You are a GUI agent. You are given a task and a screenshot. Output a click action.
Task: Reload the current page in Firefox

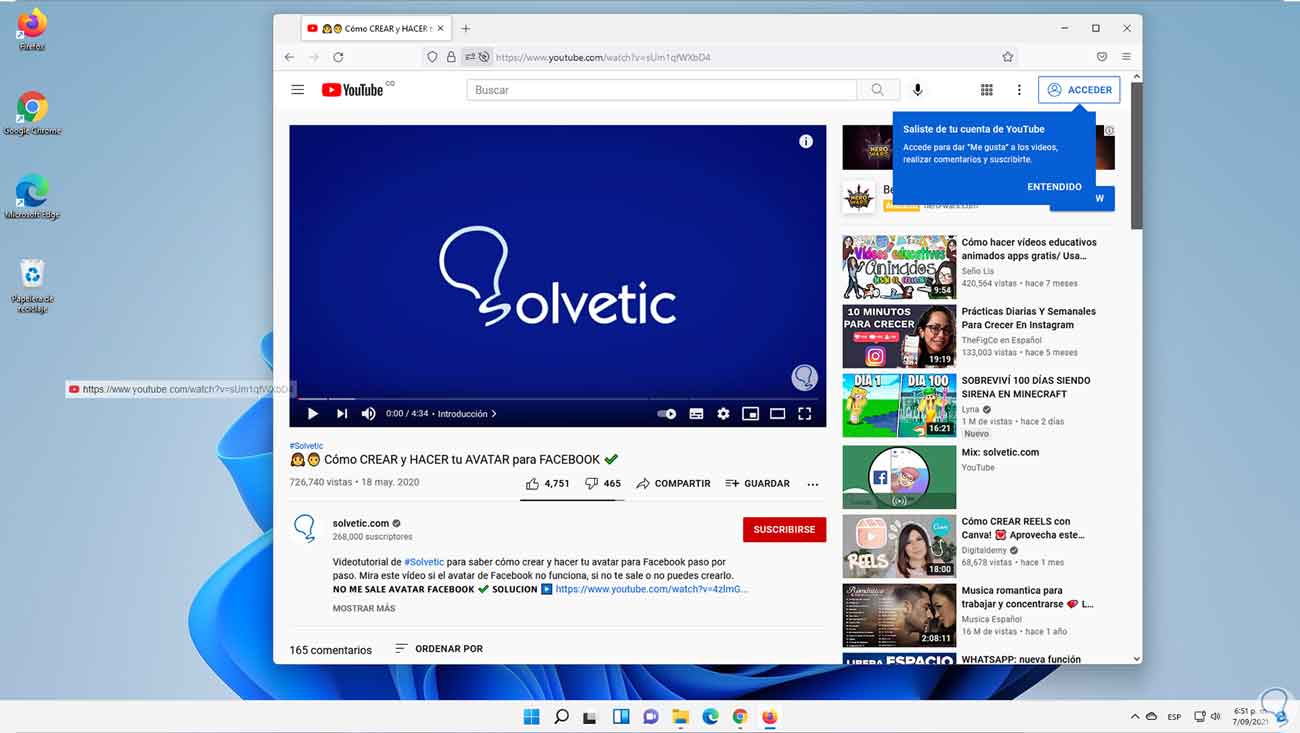click(x=338, y=57)
